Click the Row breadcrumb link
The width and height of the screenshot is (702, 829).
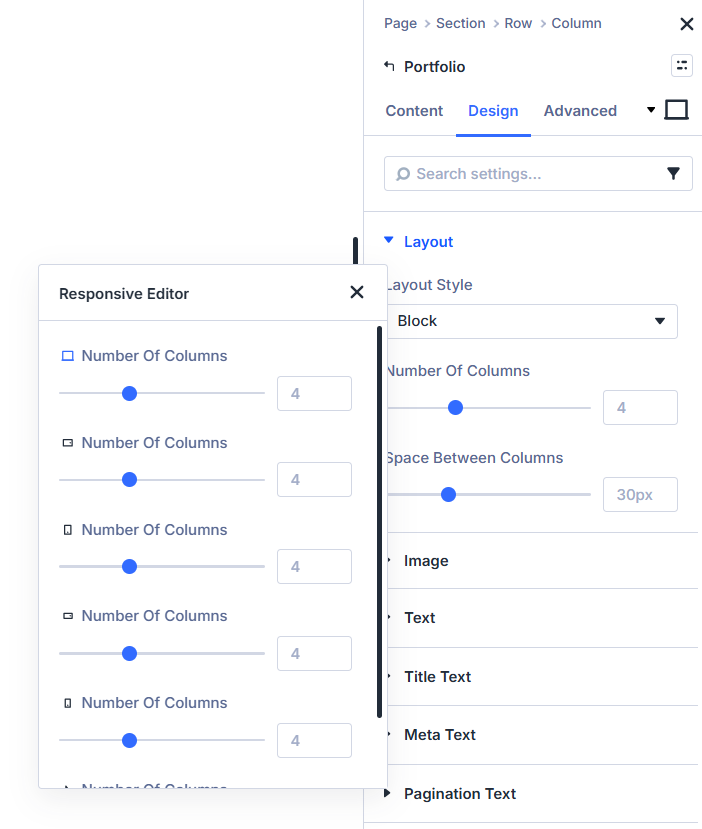[518, 23]
